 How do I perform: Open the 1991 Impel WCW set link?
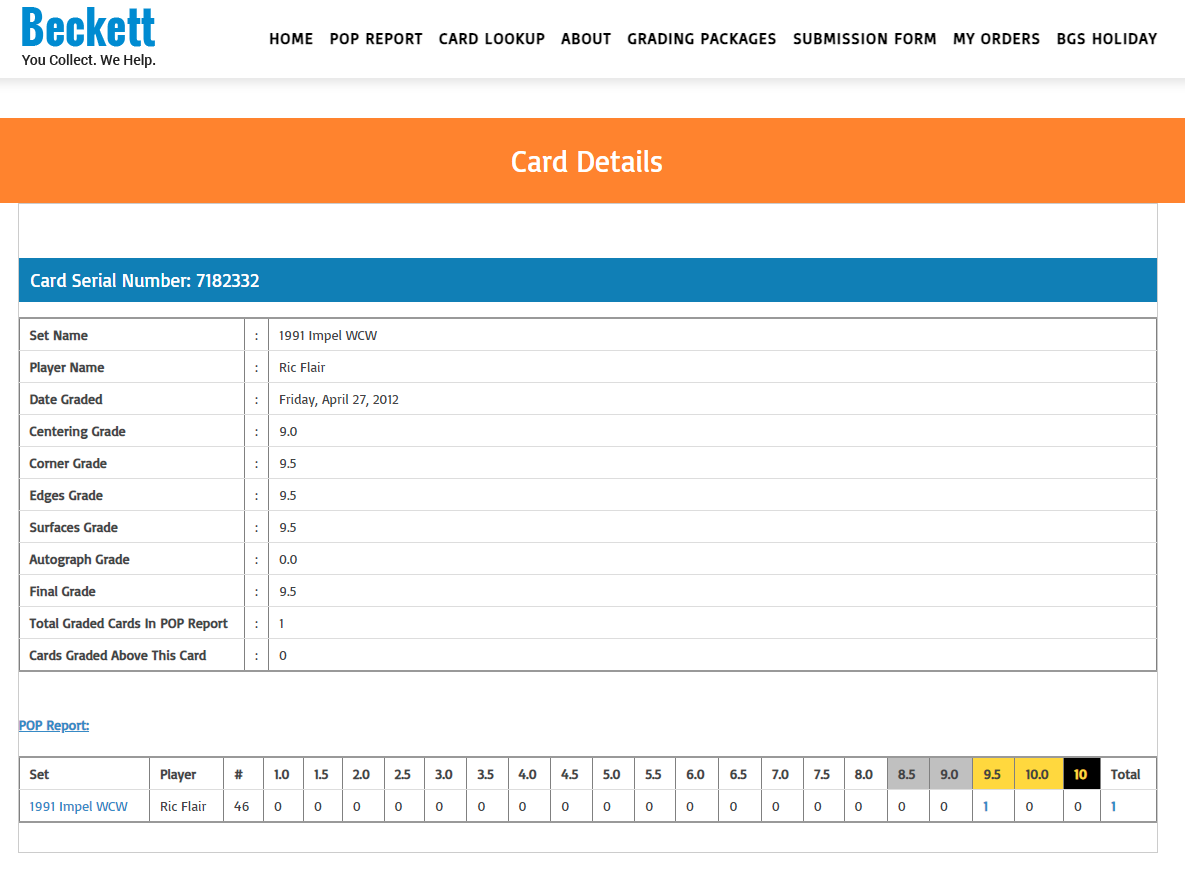coord(79,806)
